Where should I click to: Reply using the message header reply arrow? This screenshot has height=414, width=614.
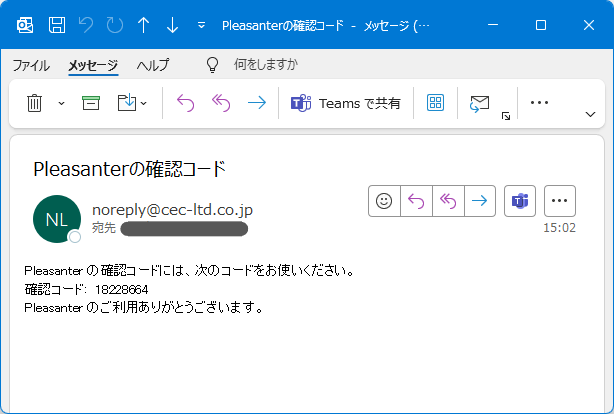(x=416, y=201)
